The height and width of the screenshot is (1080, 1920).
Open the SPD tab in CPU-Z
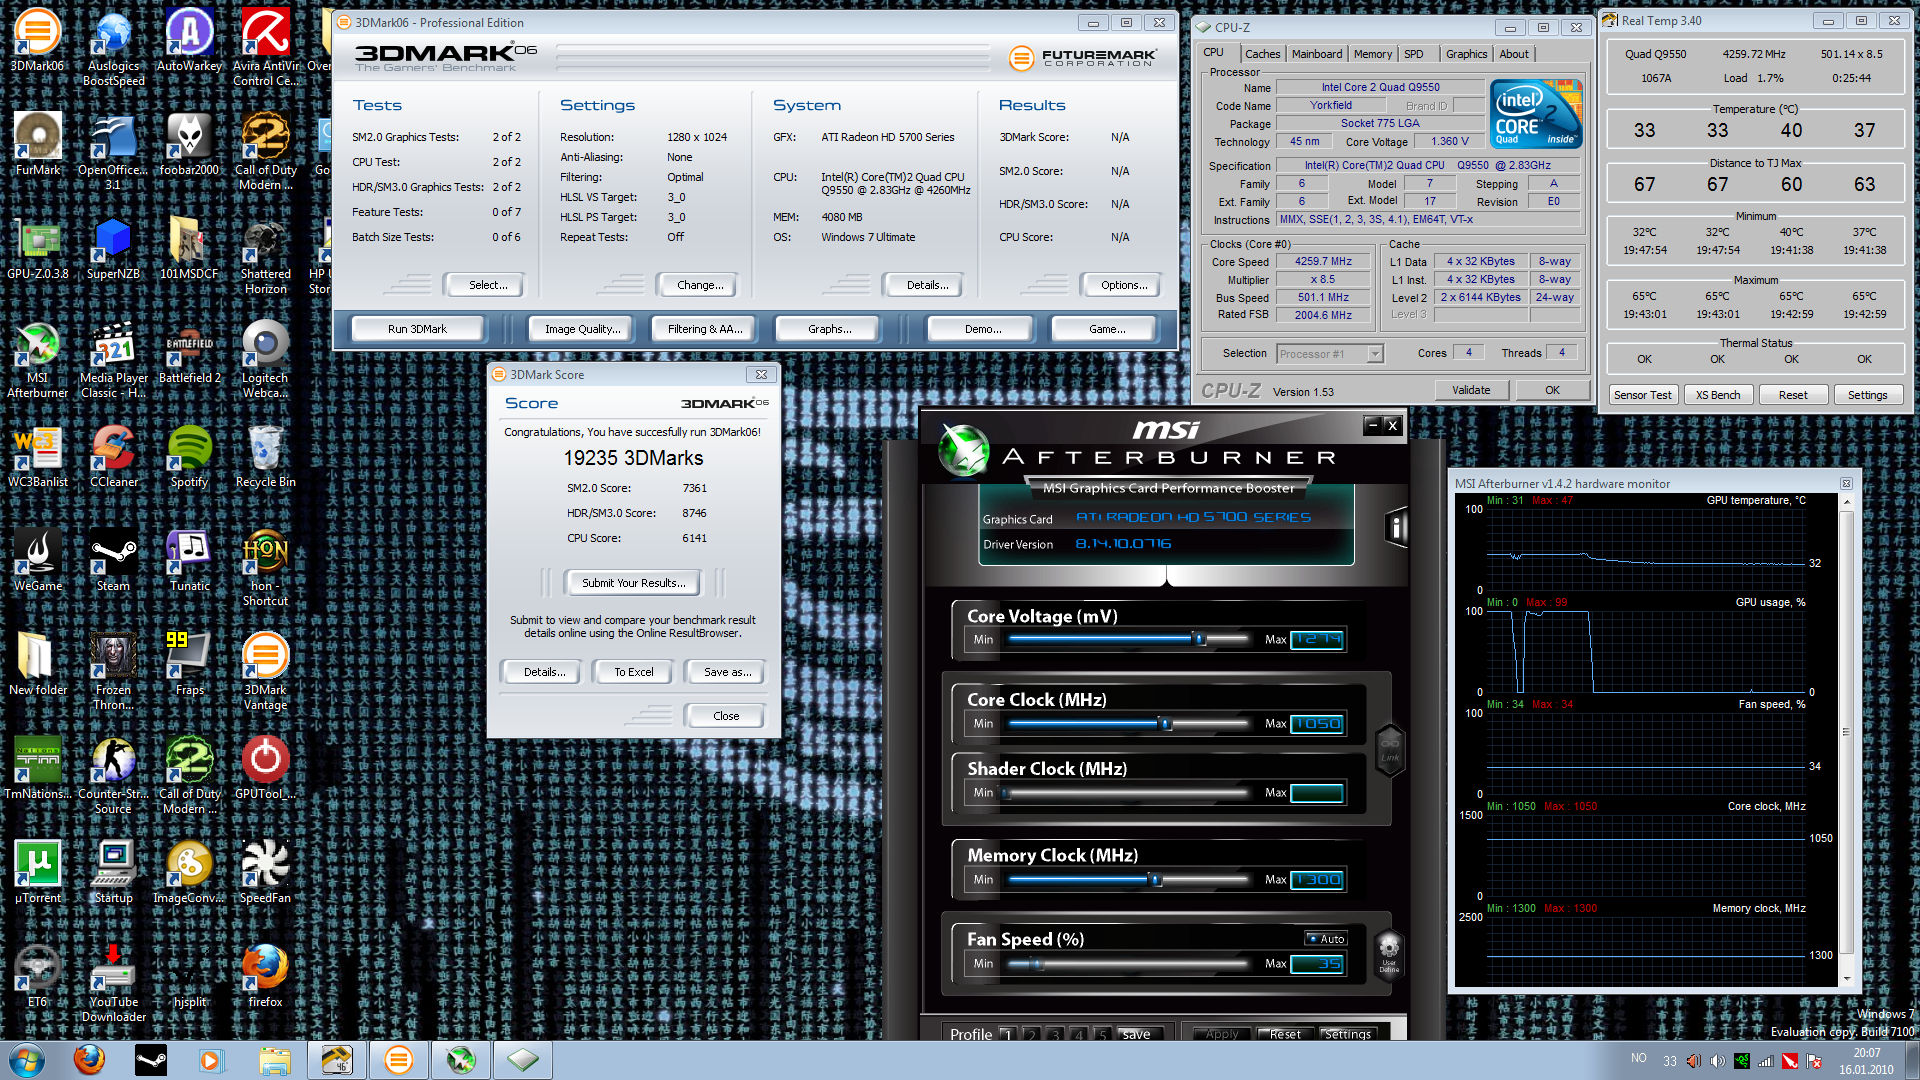pyautogui.click(x=1413, y=54)
